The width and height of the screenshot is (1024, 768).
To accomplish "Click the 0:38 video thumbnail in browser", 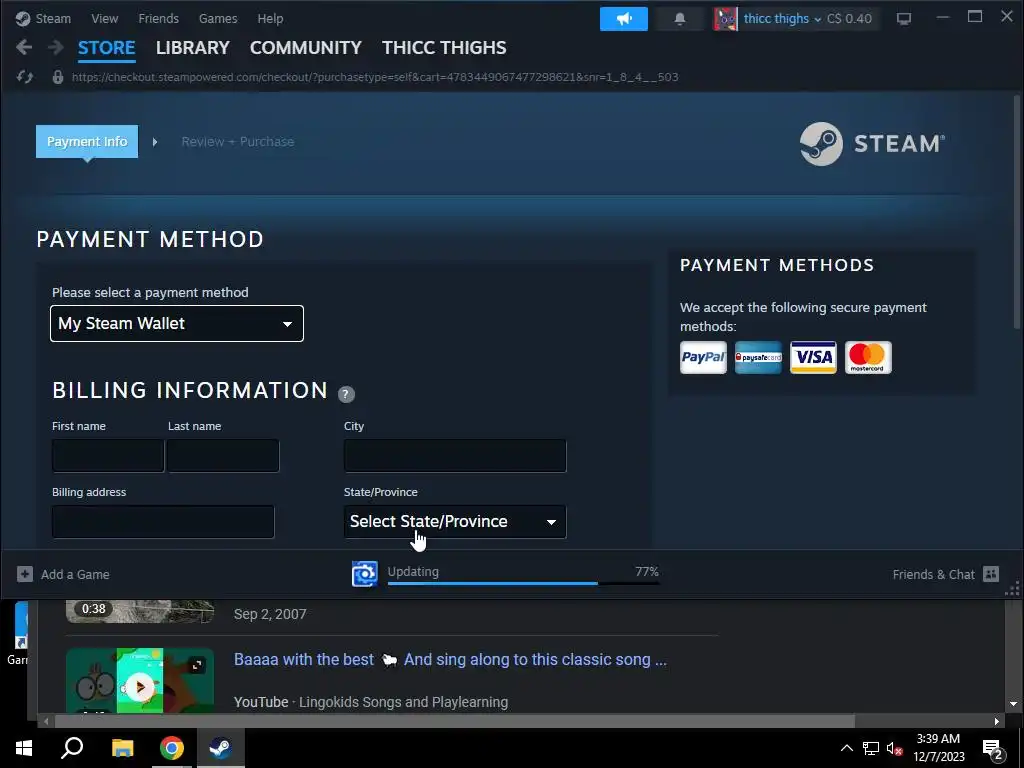I will (140, 611).
